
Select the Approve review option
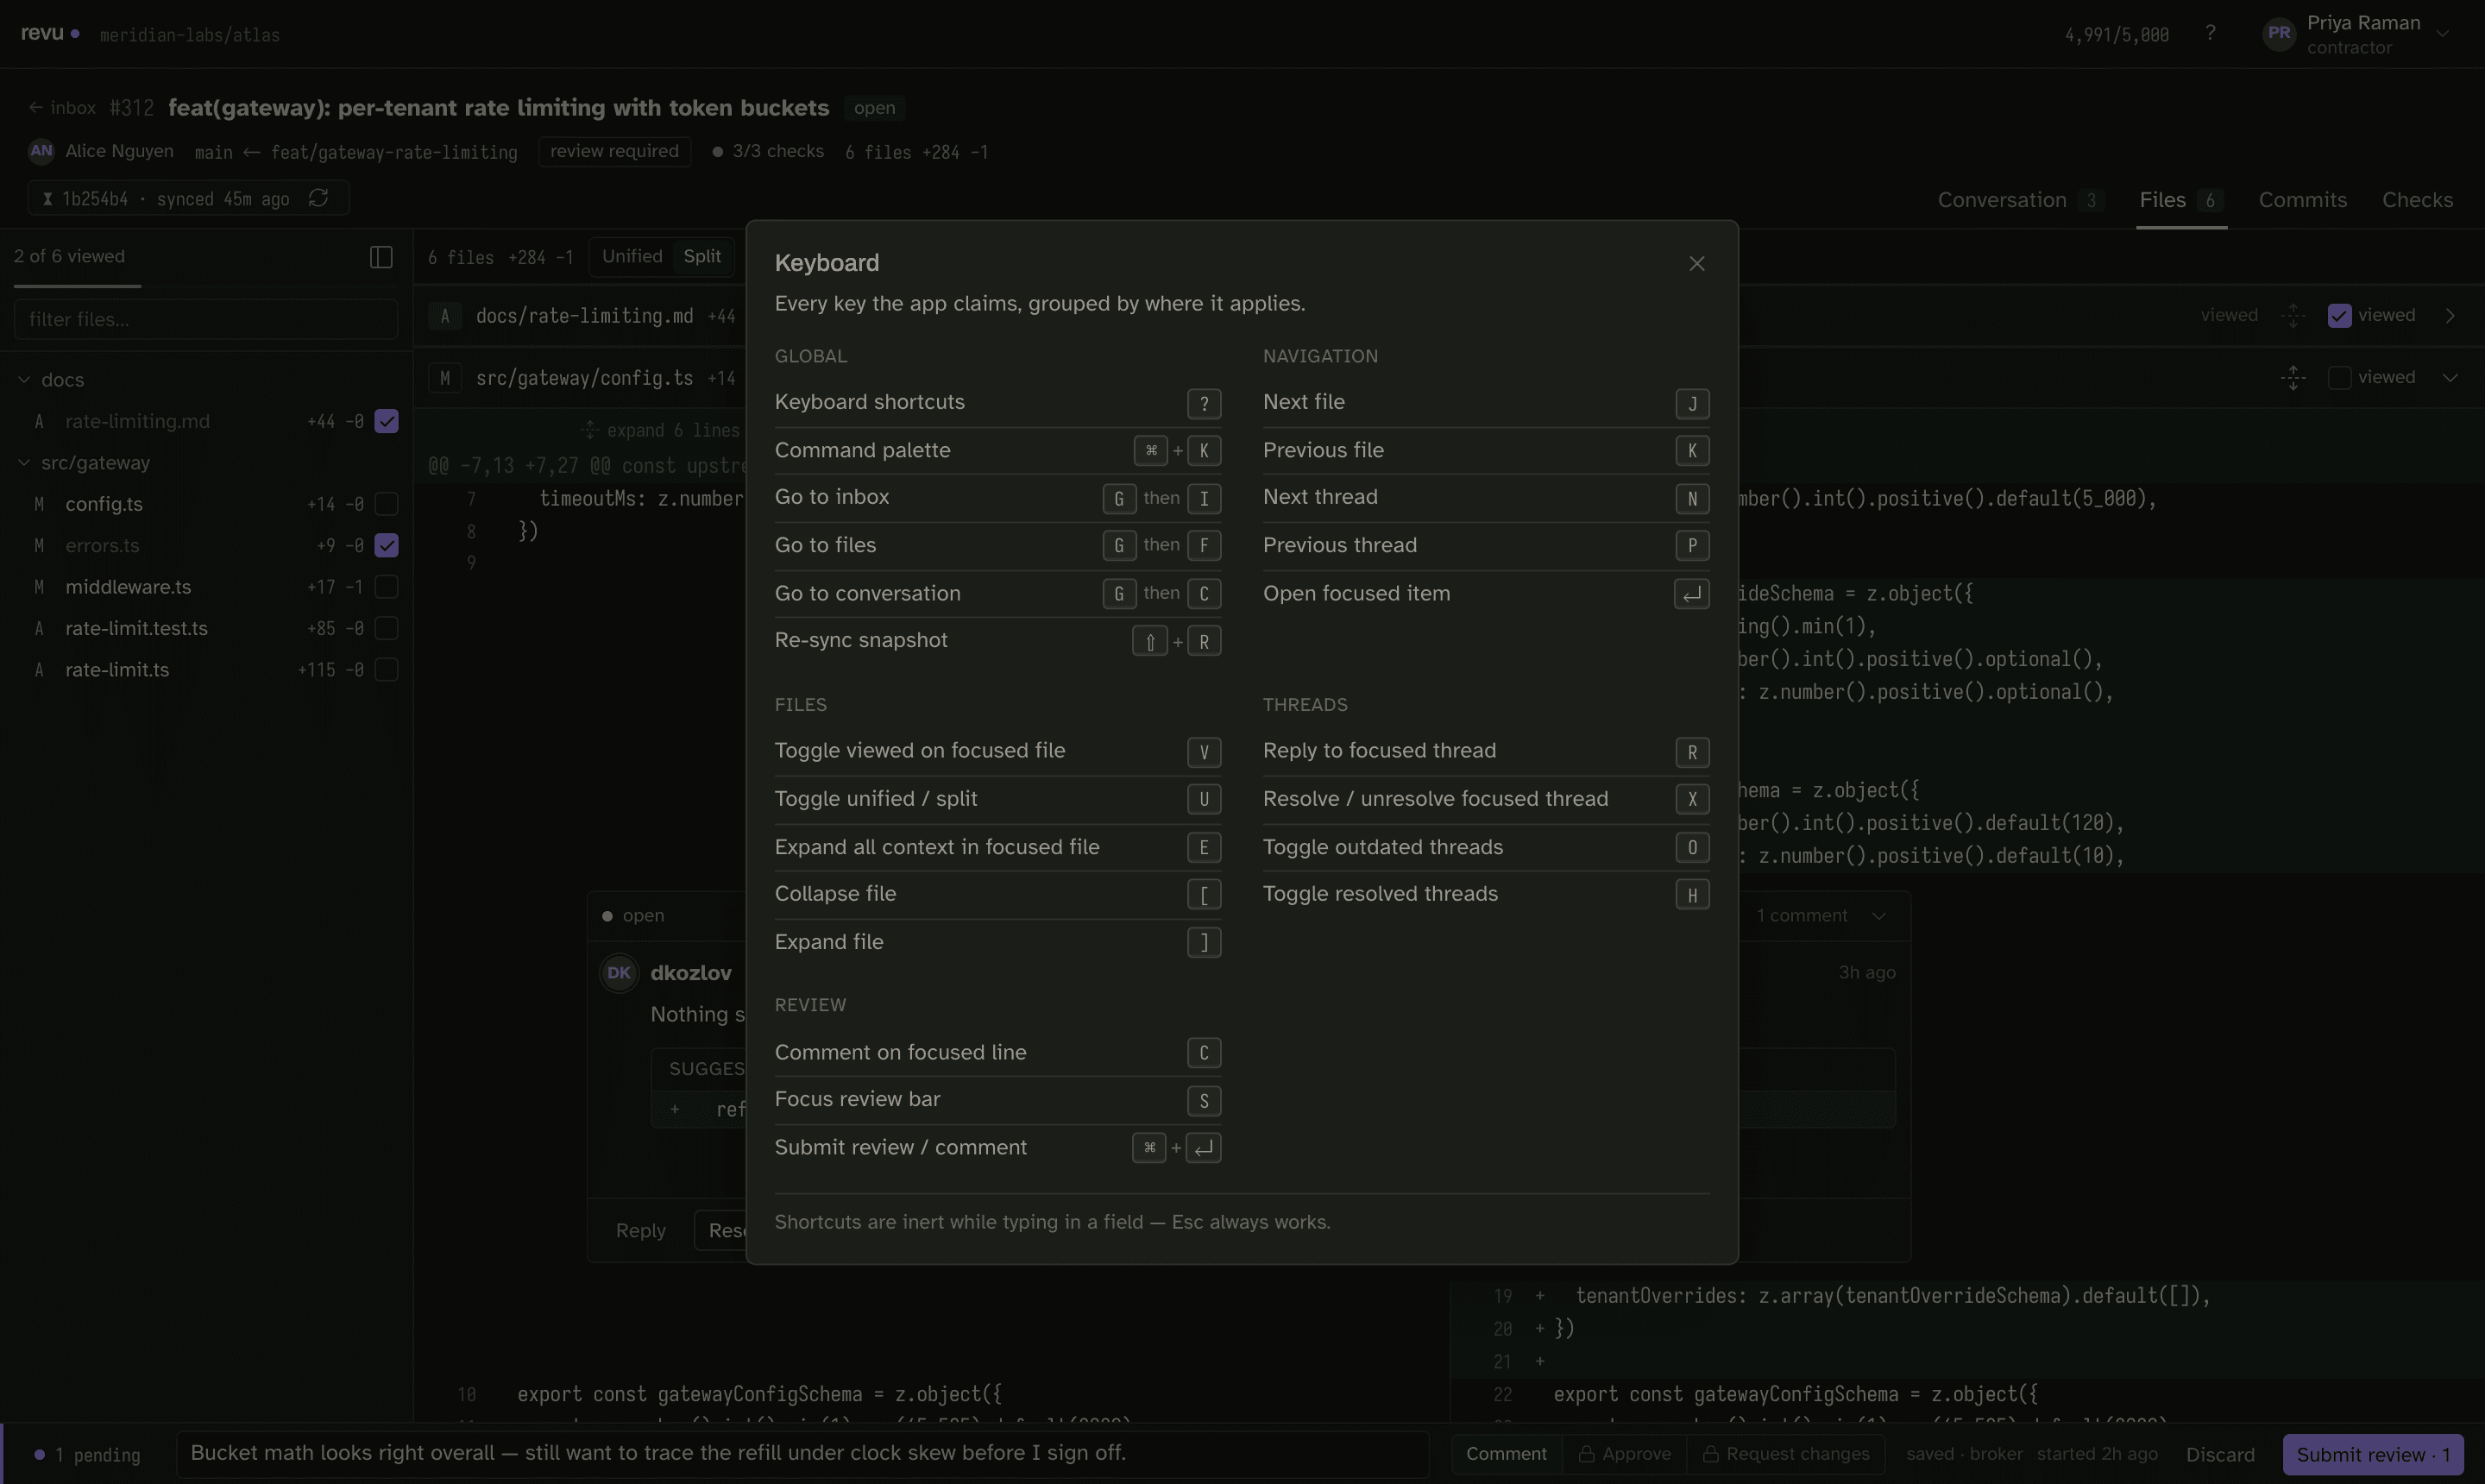1624,1455
